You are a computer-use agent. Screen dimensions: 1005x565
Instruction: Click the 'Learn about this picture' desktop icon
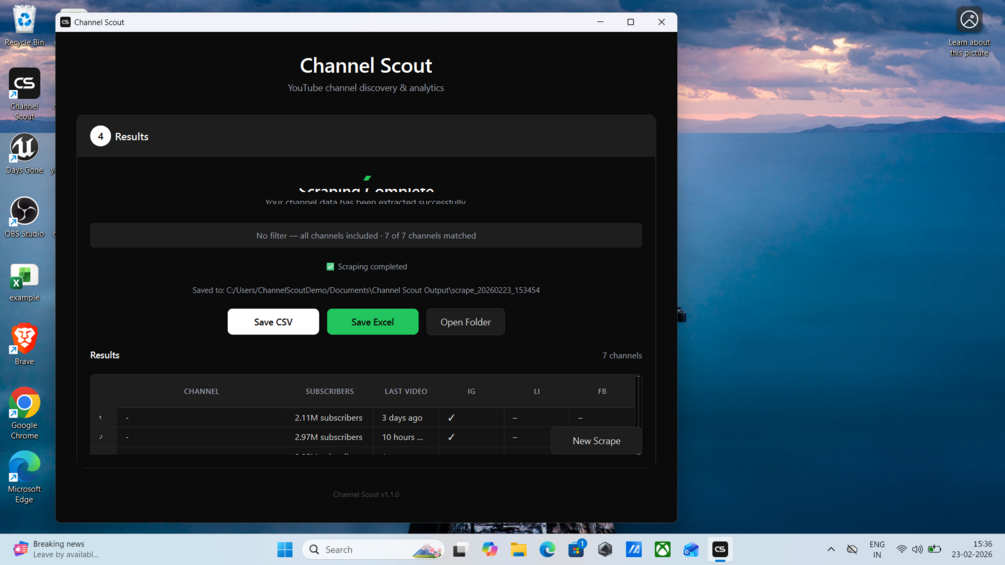(x=969, y=31)
